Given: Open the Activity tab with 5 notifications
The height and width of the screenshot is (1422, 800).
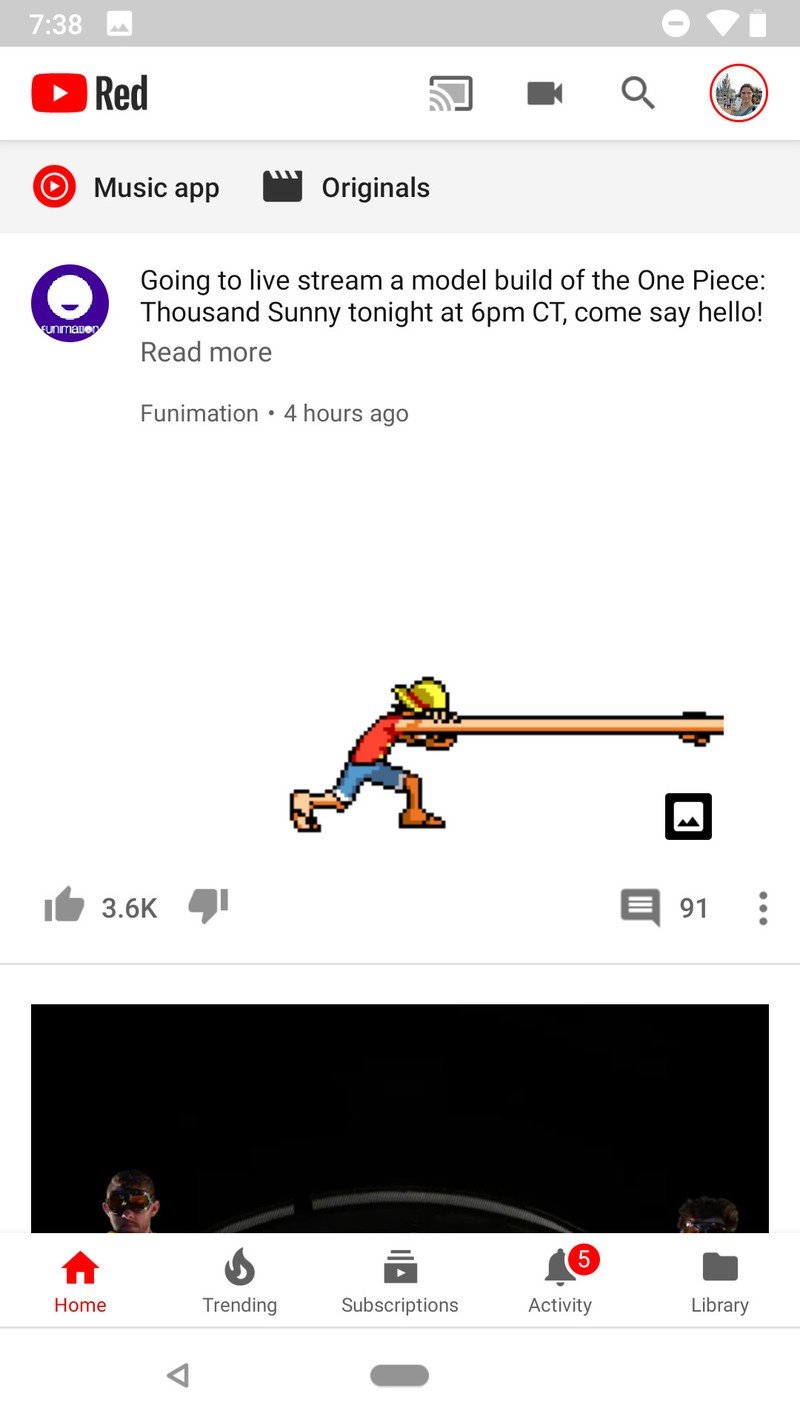Looking at the screenshot, I should tap(560, 1281).
